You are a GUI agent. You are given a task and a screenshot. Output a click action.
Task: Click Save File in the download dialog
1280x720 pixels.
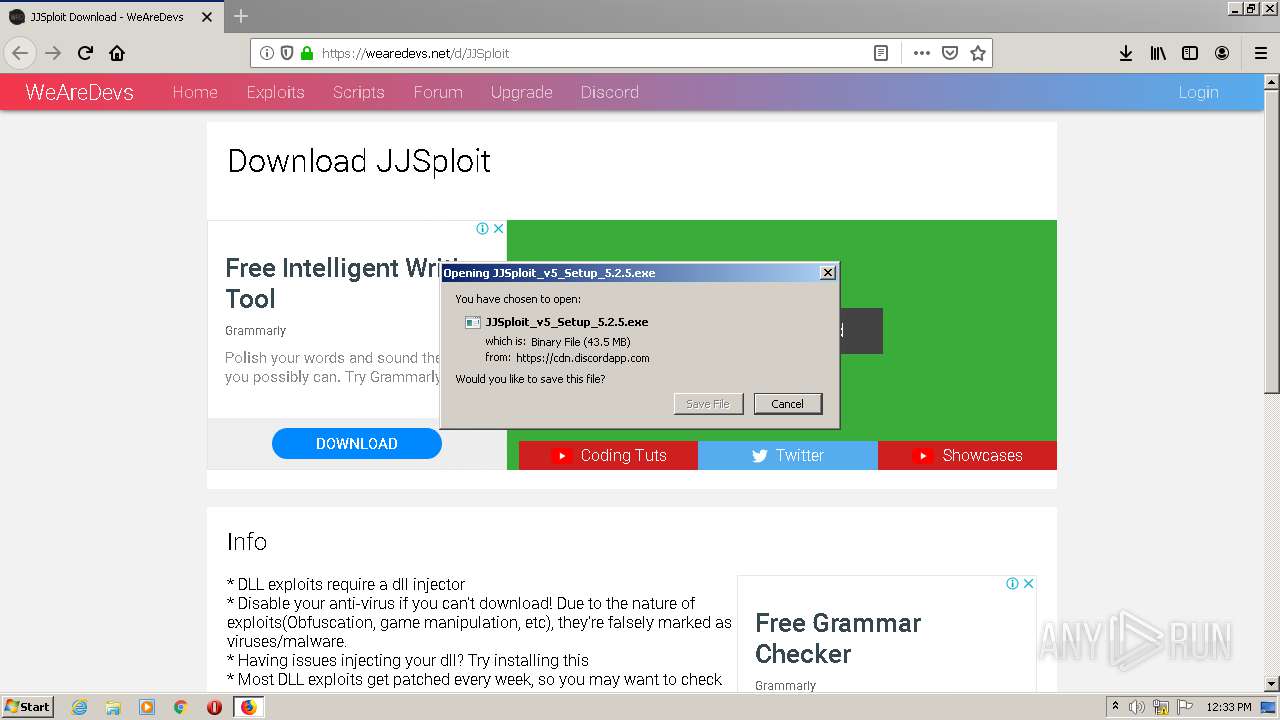point(708,404)
